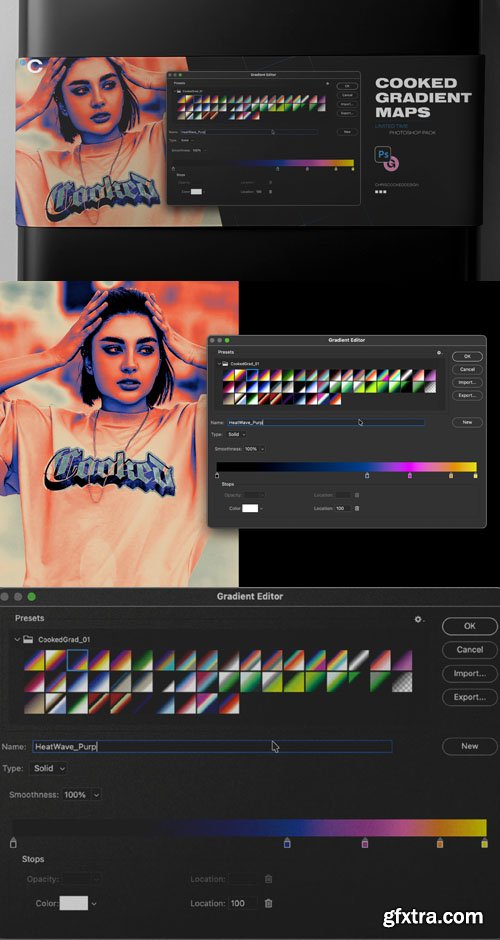Screen dimensions: 500x940
Task: Click the white Color swatch in the middle editor
Action: [250, 508]
